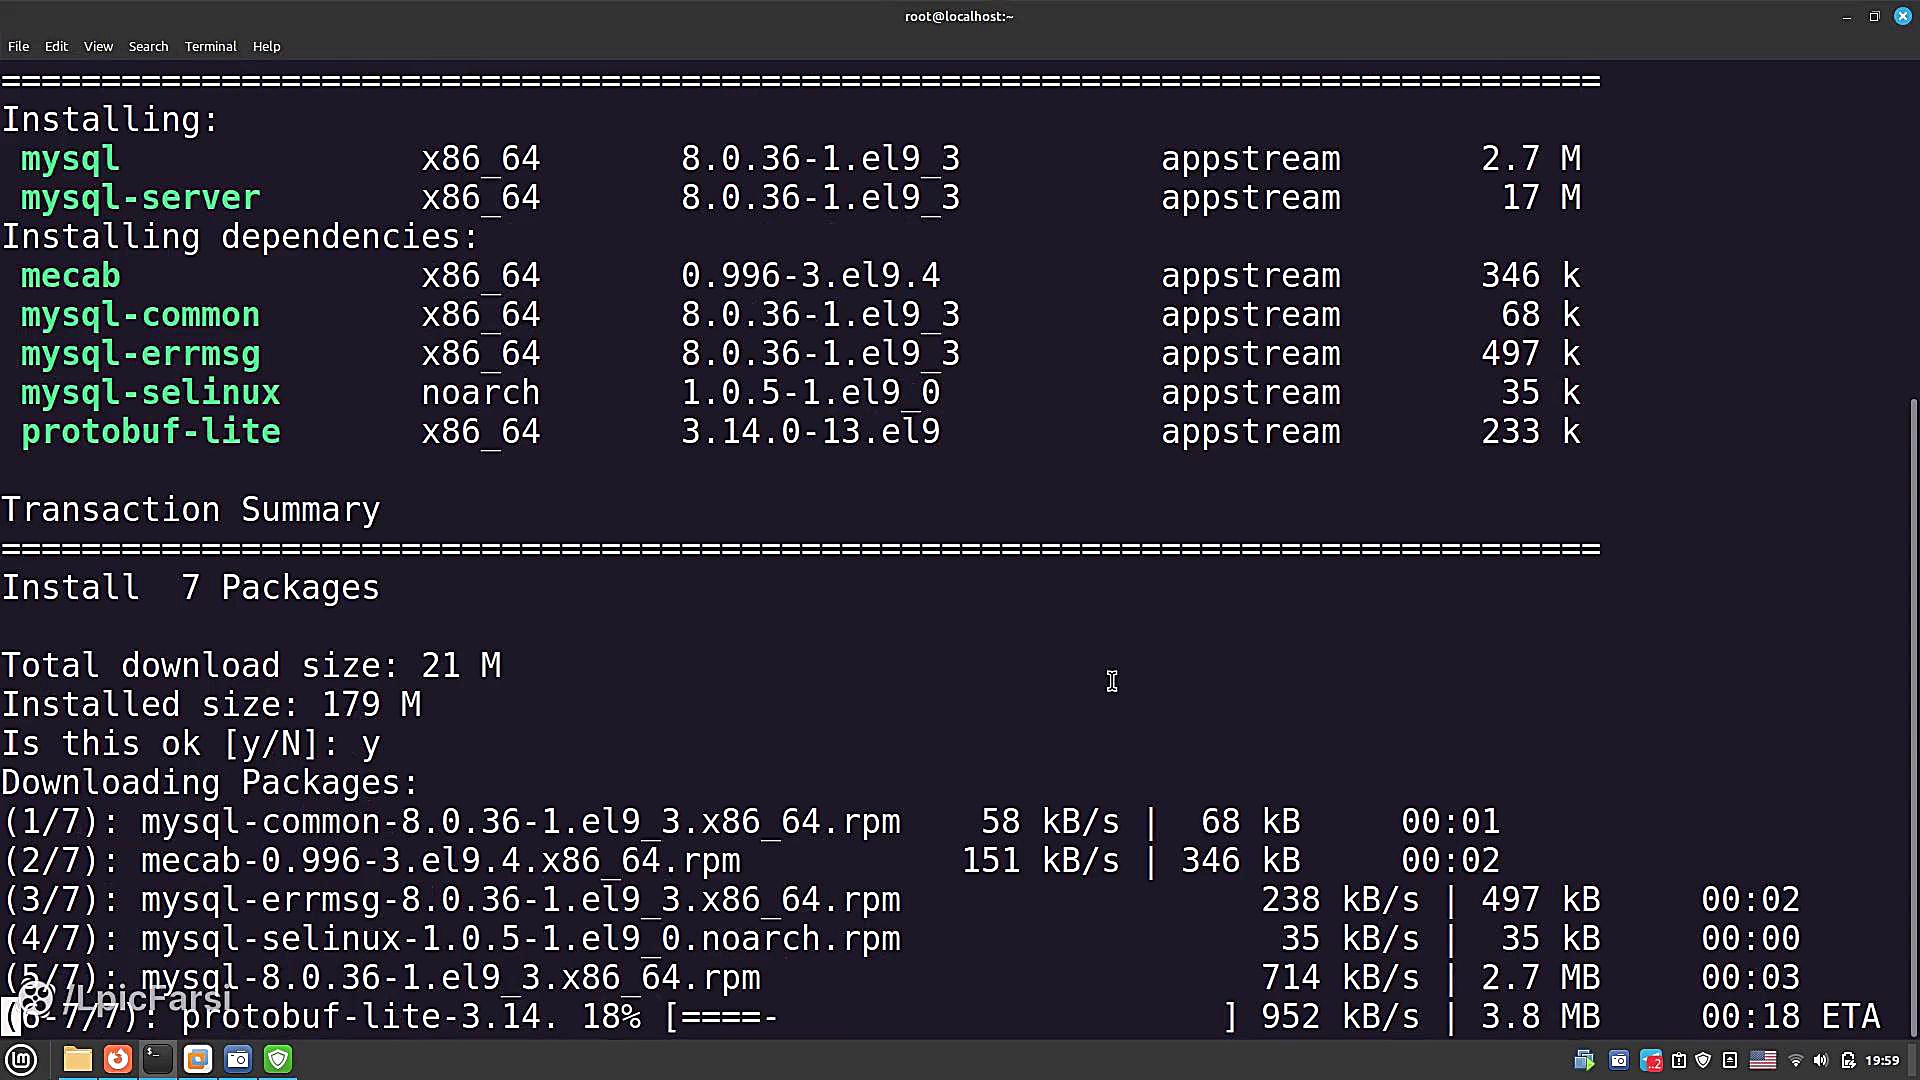Click the 18% download progress bar
Screen dimensions: 1920x1080
point(950,1017)
